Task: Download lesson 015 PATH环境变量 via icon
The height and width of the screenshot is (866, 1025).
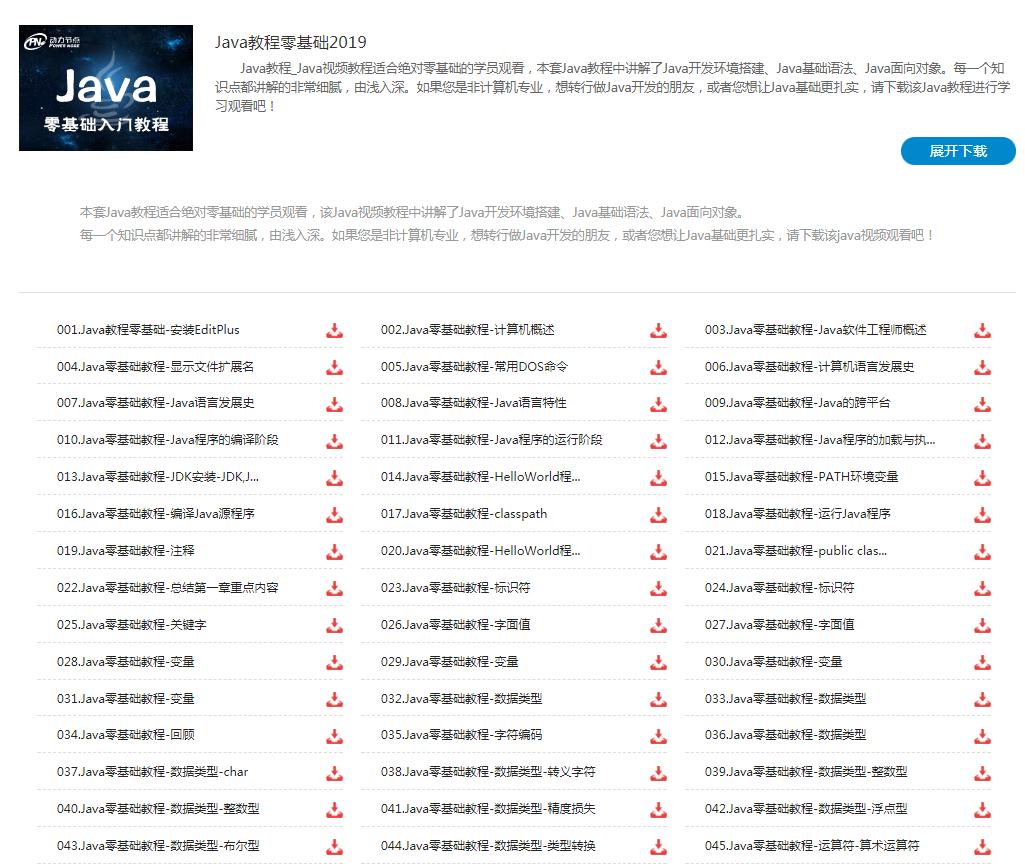Action: click(x=982, y=478)
